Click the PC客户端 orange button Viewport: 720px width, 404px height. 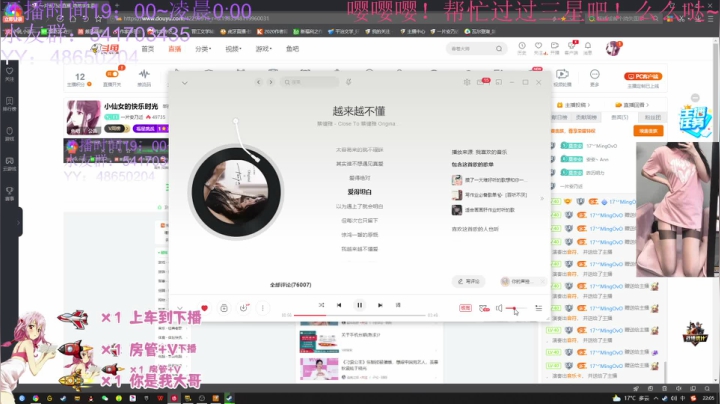pos(643,76)
